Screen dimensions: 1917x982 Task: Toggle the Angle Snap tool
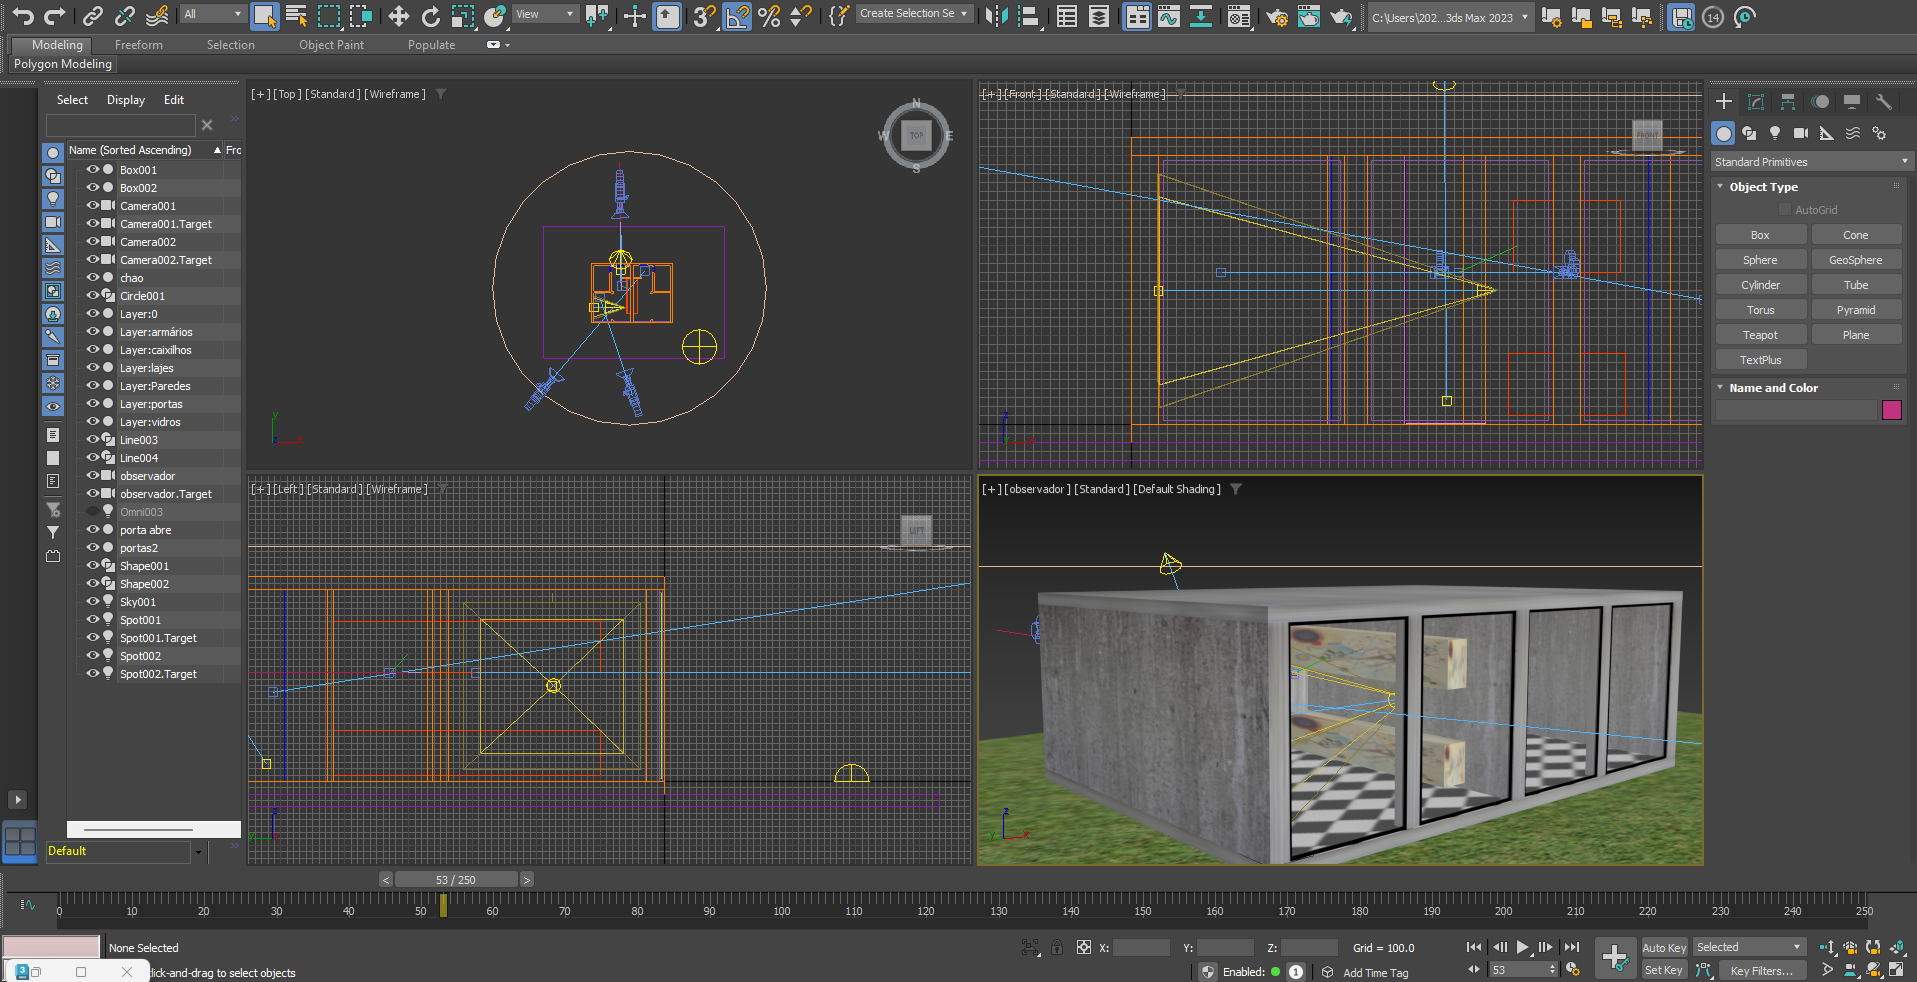tap(737, 16)
